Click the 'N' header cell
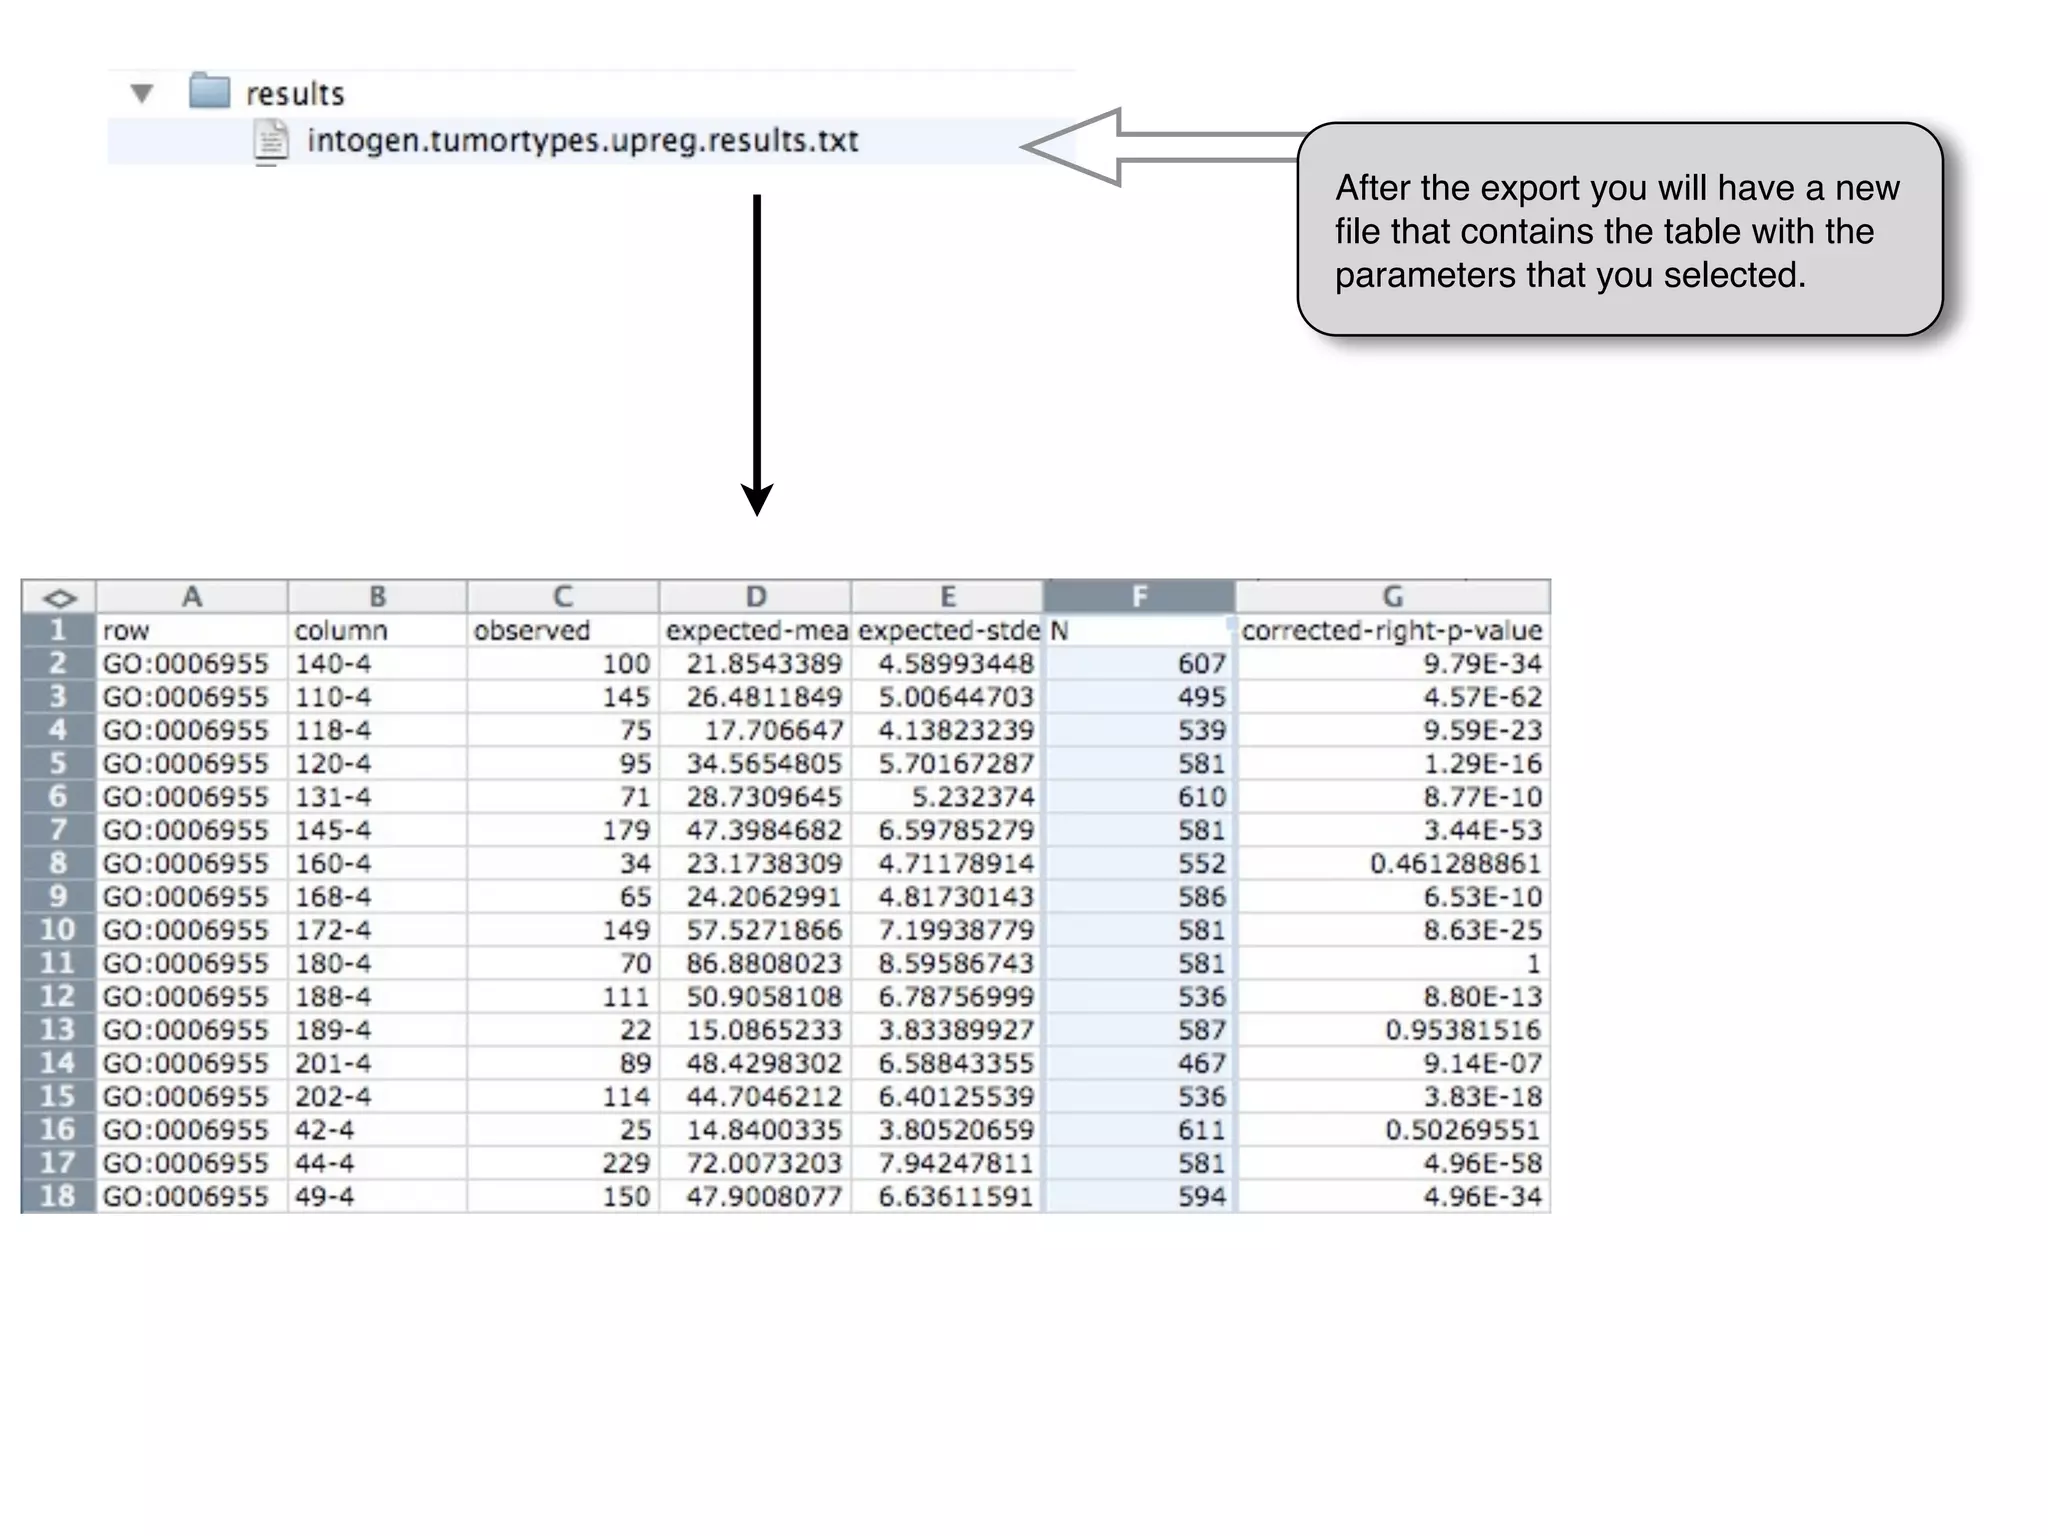The height and width of the screenshot is (1536, 2048). [x=1139, y=630]
